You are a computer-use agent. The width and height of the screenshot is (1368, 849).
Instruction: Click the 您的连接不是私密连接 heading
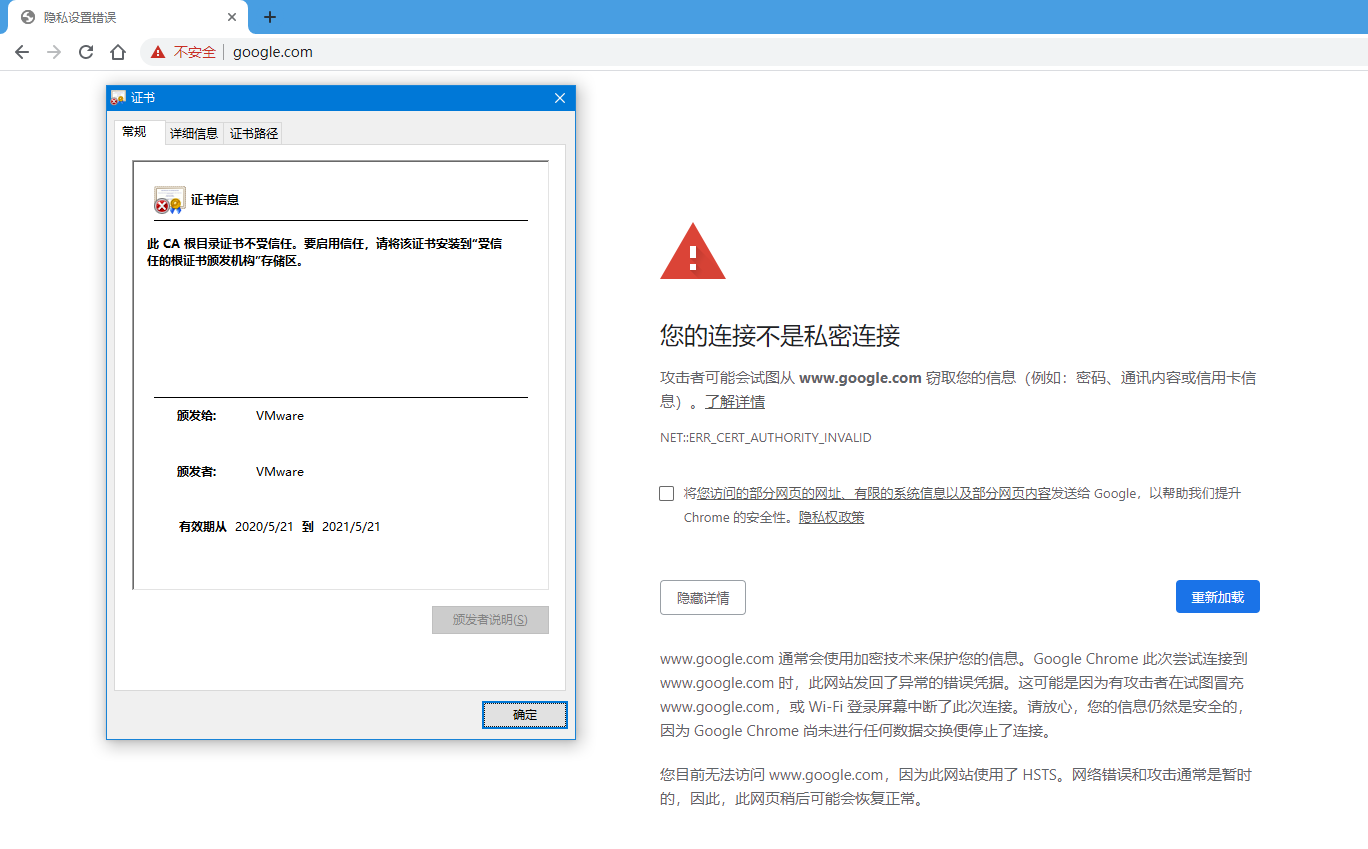point(780,335)
